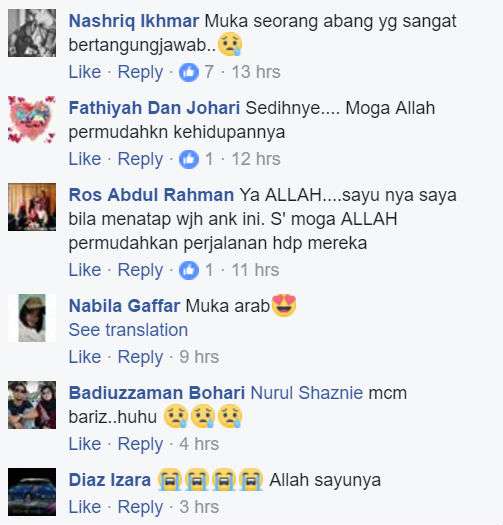Reply to Ros Abdul Rahman's comment
The width and height of the screenshot is (503, 525).
coord(140,271)
